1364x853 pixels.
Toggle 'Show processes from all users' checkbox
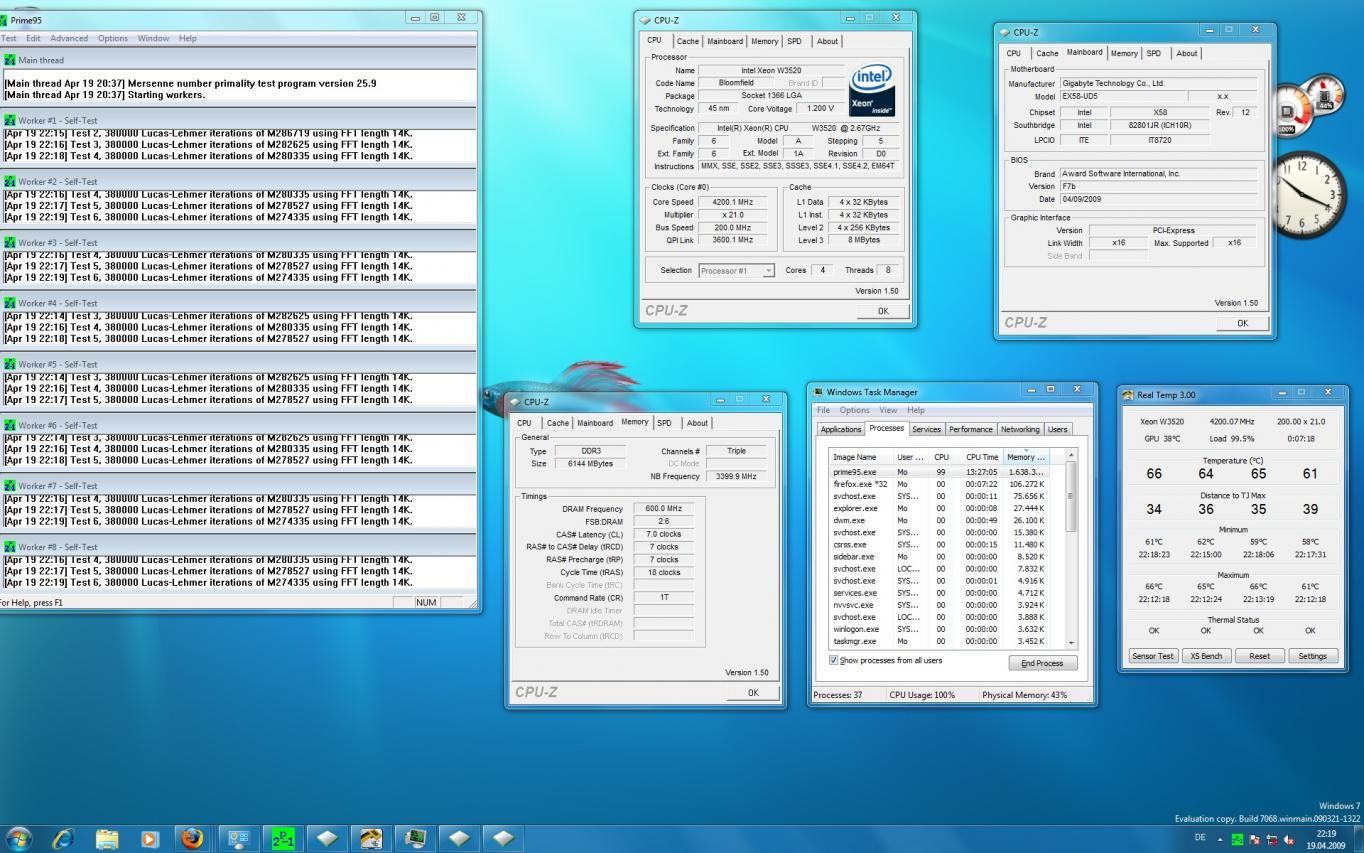(x=834, y=661)
